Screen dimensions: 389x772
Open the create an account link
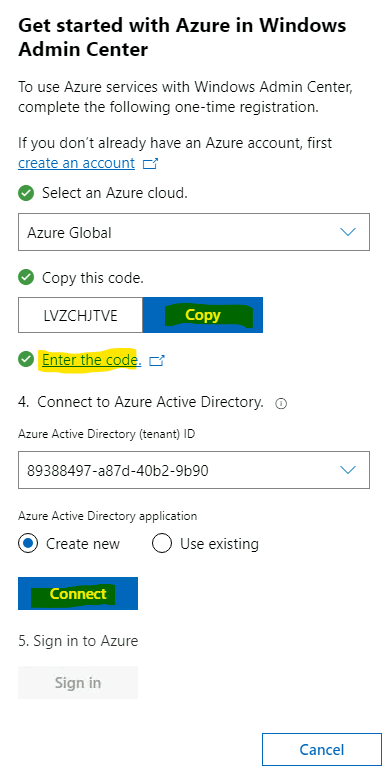tap(76, 163)
